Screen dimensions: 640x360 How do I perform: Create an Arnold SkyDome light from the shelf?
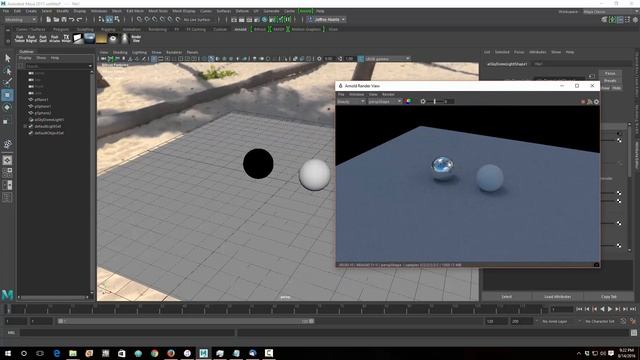(x=89, y=38)
